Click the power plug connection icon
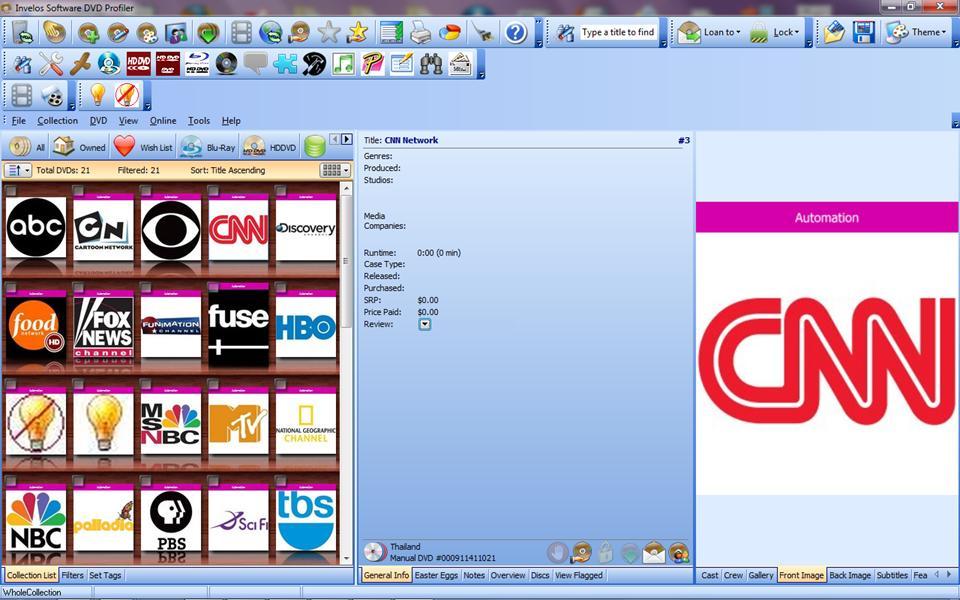 tap(483, 32)
